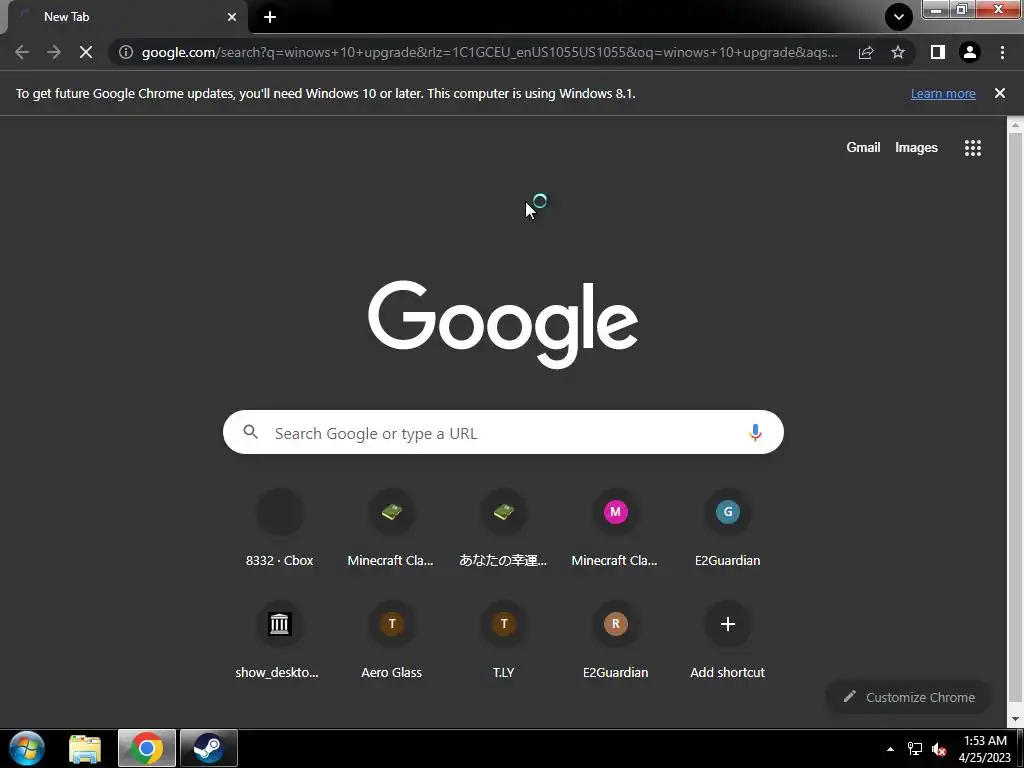This screenshot has width=1024, height=768.
Task: Click Chrome taskbar icon
Action: (x=147, y=748)
